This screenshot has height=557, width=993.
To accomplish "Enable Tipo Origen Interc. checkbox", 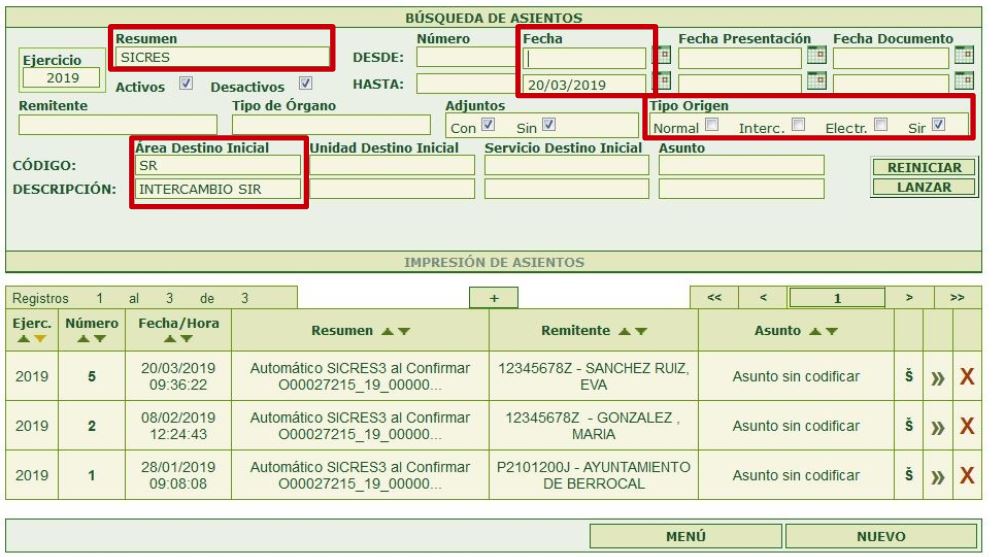I will [799, 125].
